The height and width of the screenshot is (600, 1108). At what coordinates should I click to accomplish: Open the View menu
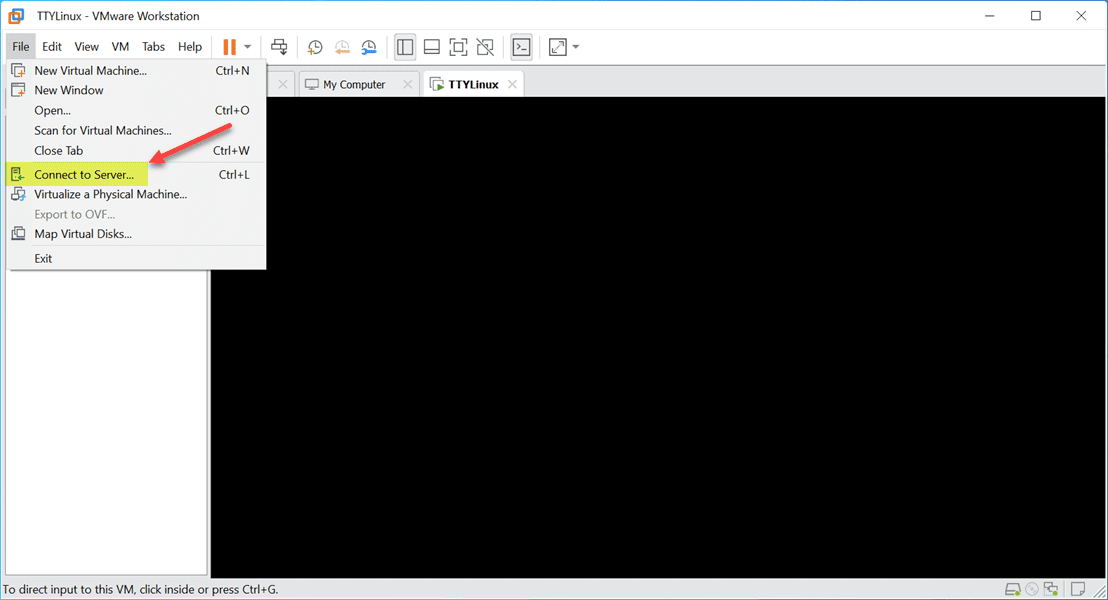point(86,47)
